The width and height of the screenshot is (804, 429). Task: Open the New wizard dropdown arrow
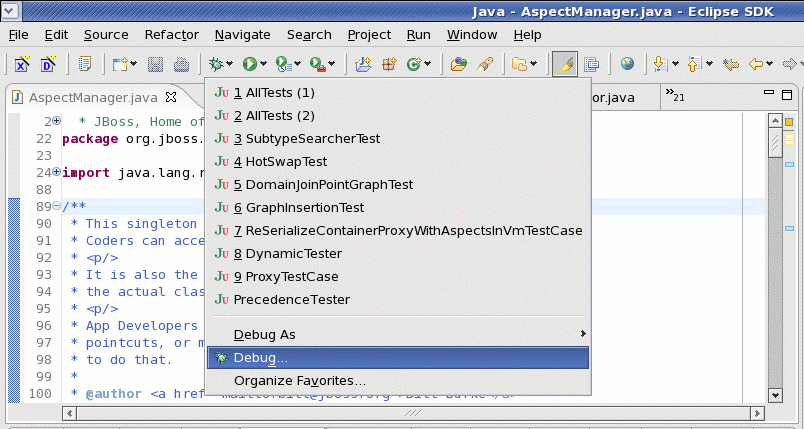[133, 64]
